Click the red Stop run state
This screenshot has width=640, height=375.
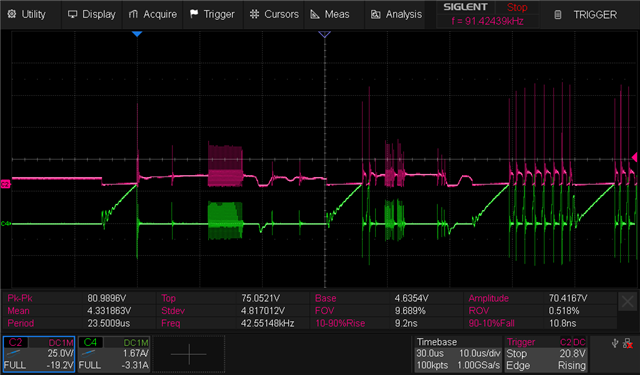tap(517, 7)
